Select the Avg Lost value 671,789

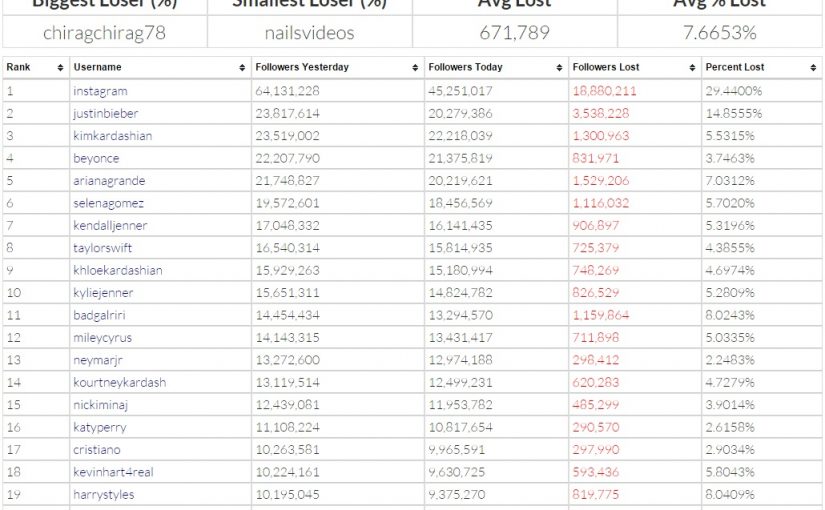point(514,33)
